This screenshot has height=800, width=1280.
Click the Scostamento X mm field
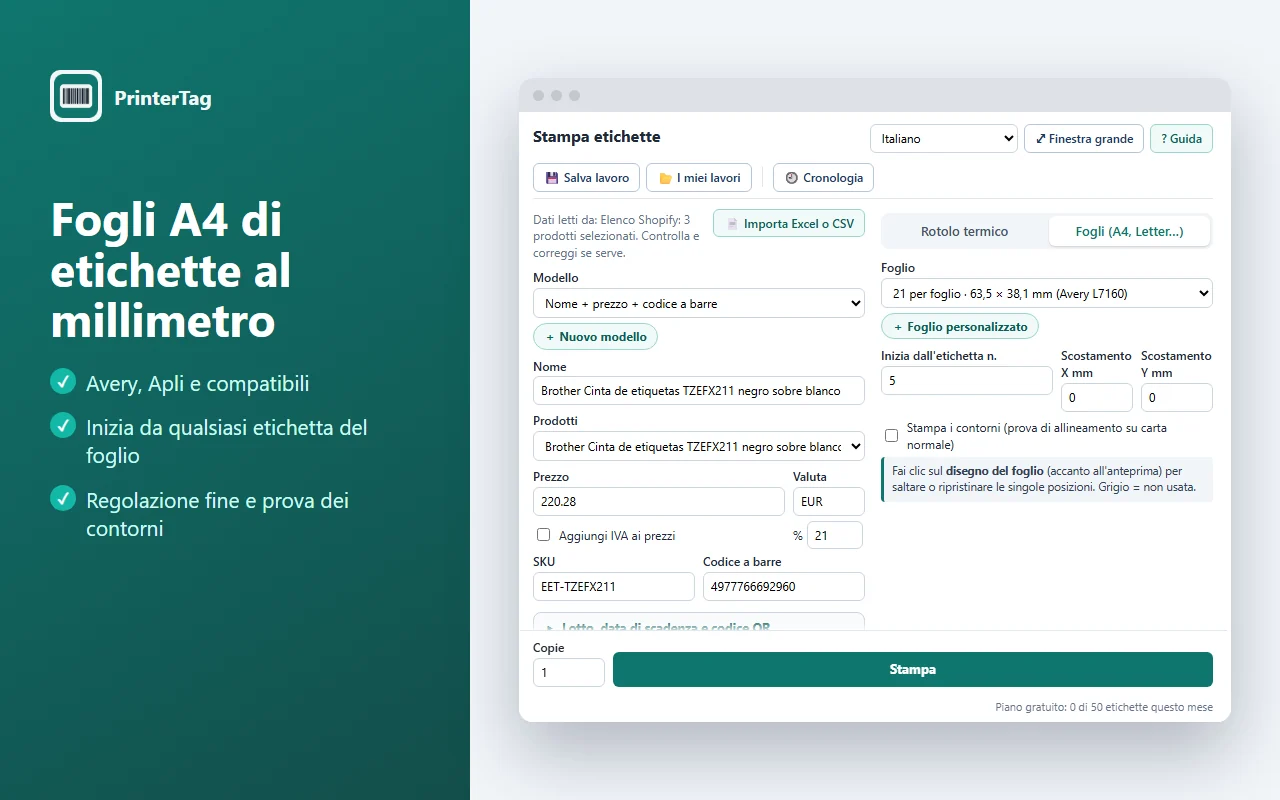point(1097,398)
